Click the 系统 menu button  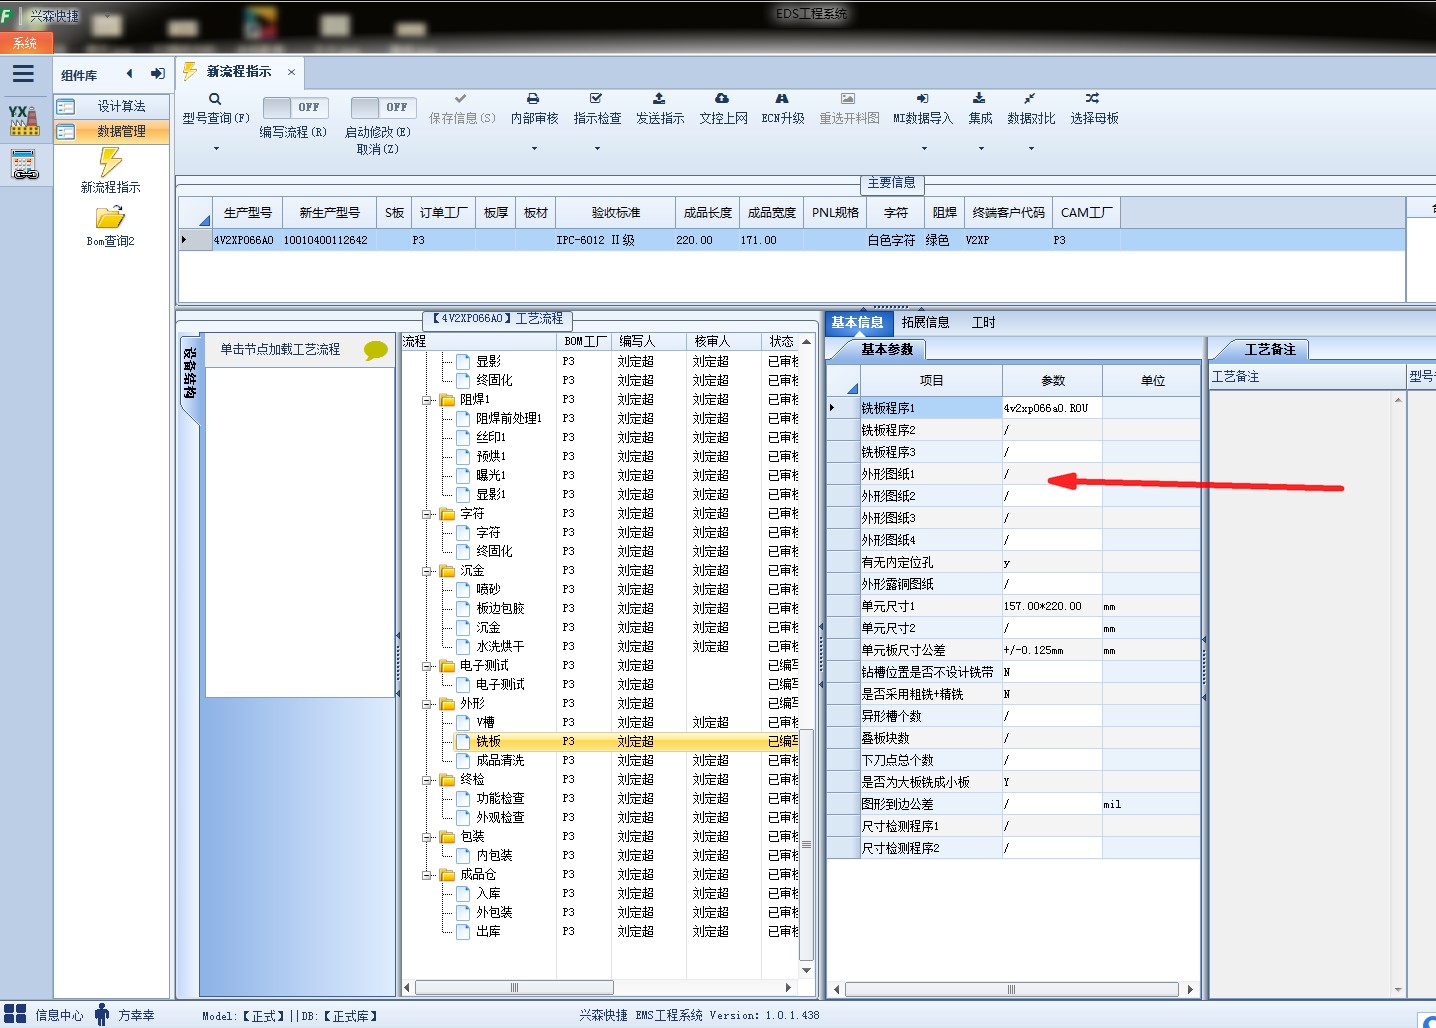pos(25,43)
